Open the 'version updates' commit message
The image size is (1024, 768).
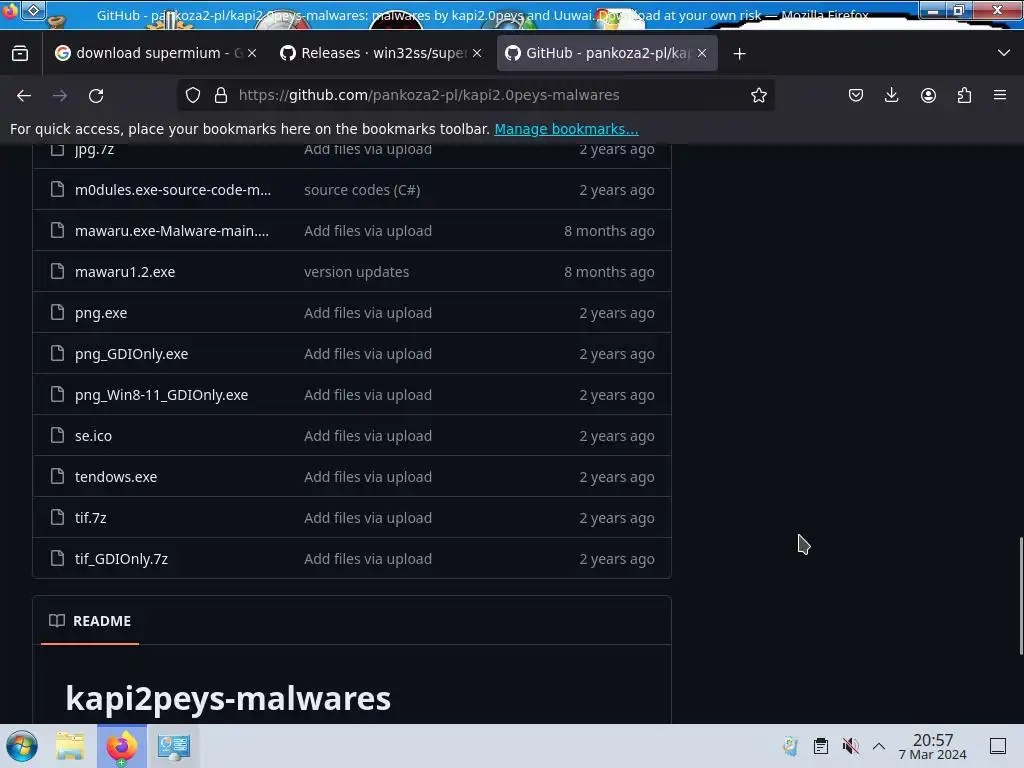pyautogui.click(x=356, y=272)
